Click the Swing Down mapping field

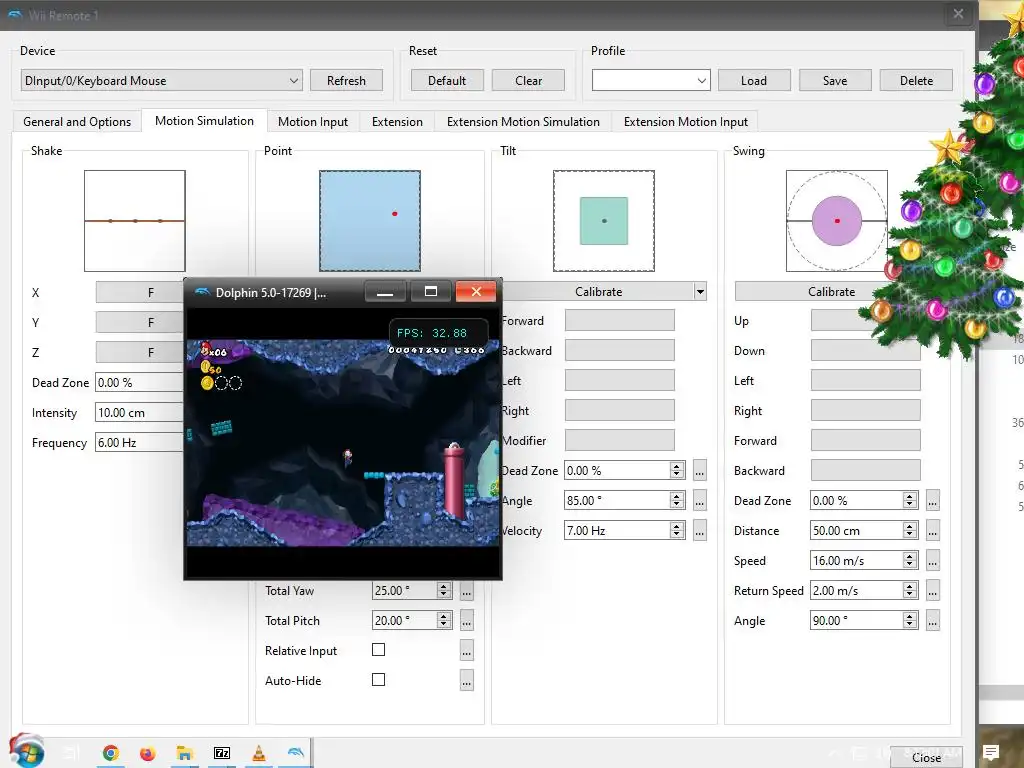[866, 350]
